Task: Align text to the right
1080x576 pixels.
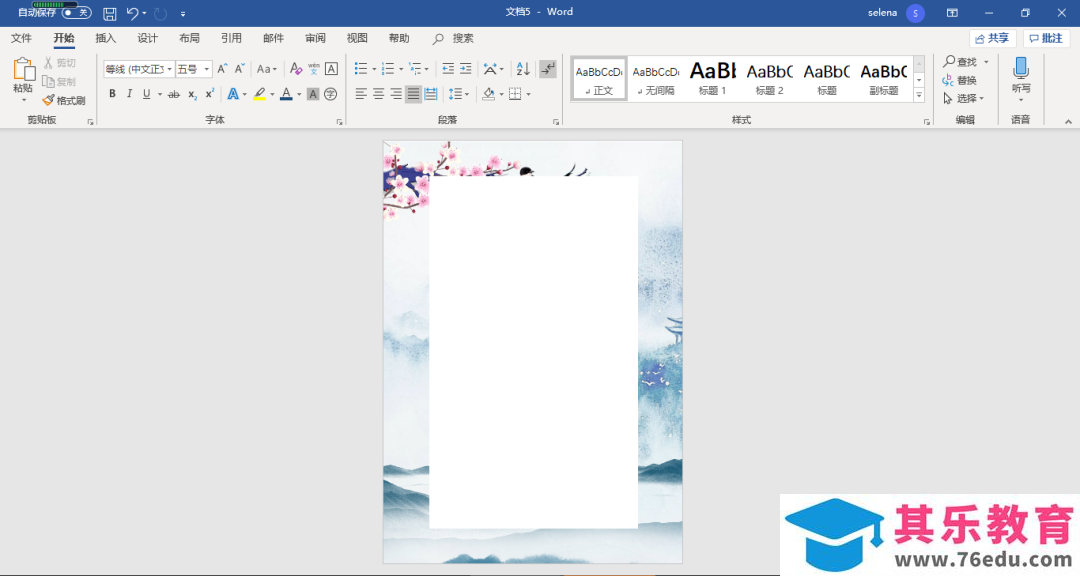Action: point(395,94)
